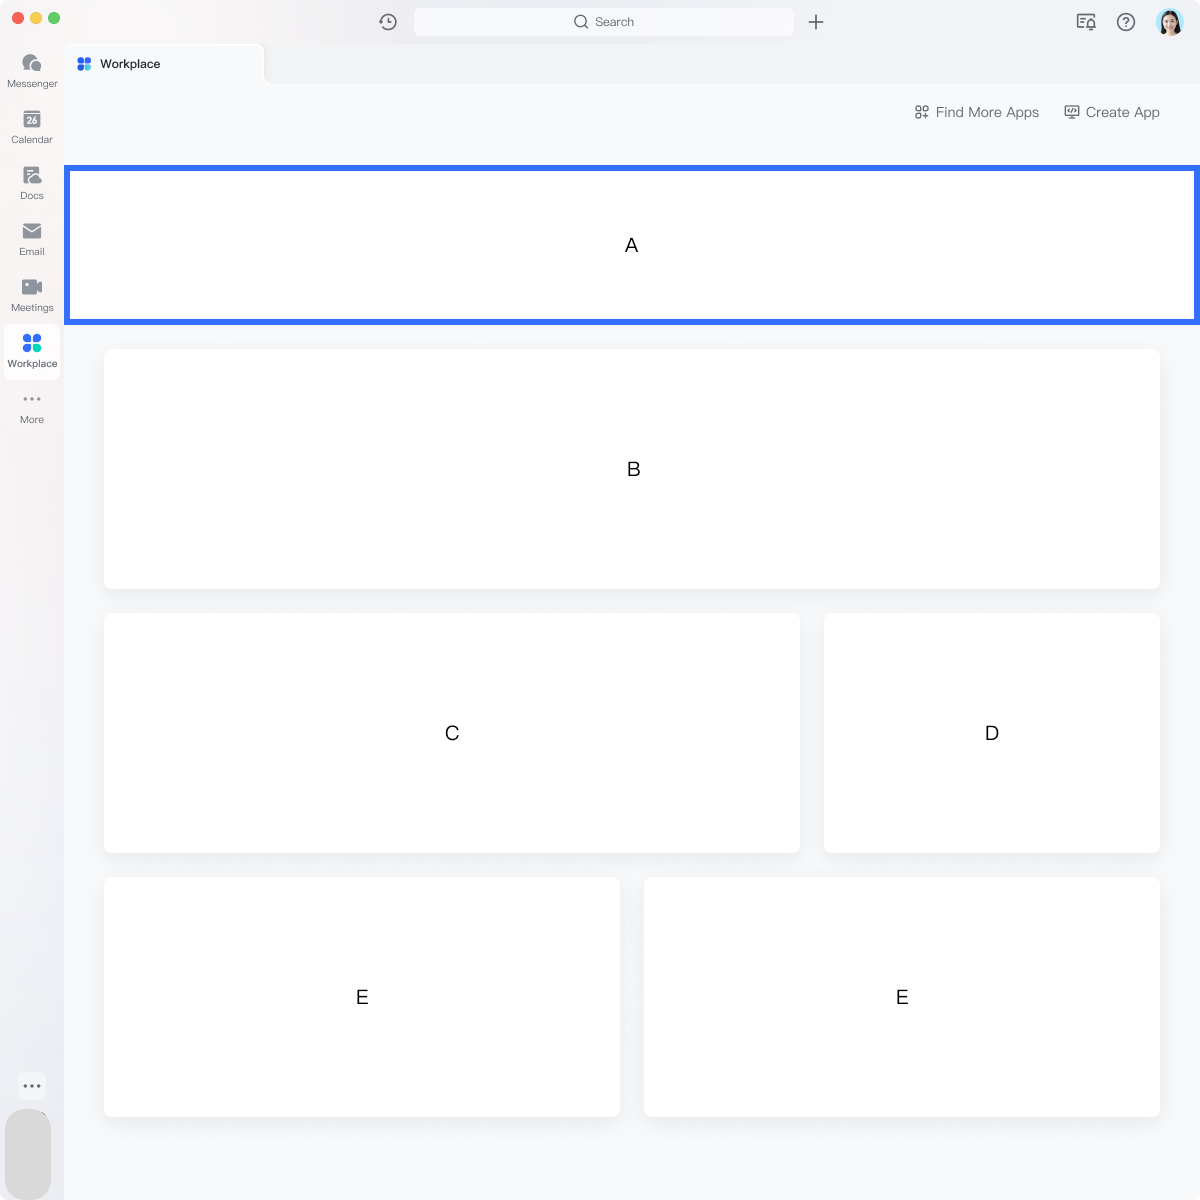
Task: Click the card labeled D
Action: (x=991, y=733)
